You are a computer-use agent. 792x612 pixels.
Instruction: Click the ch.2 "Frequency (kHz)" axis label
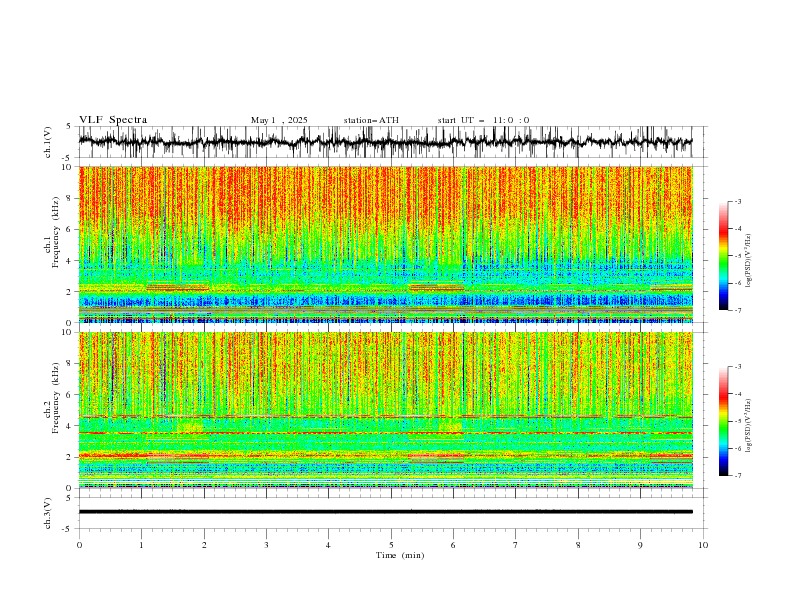(56, 398)
